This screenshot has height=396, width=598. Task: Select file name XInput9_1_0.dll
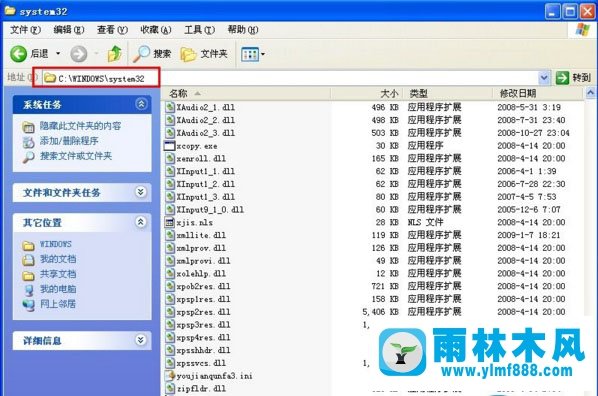pyautogui.click(x=210, y=210)
